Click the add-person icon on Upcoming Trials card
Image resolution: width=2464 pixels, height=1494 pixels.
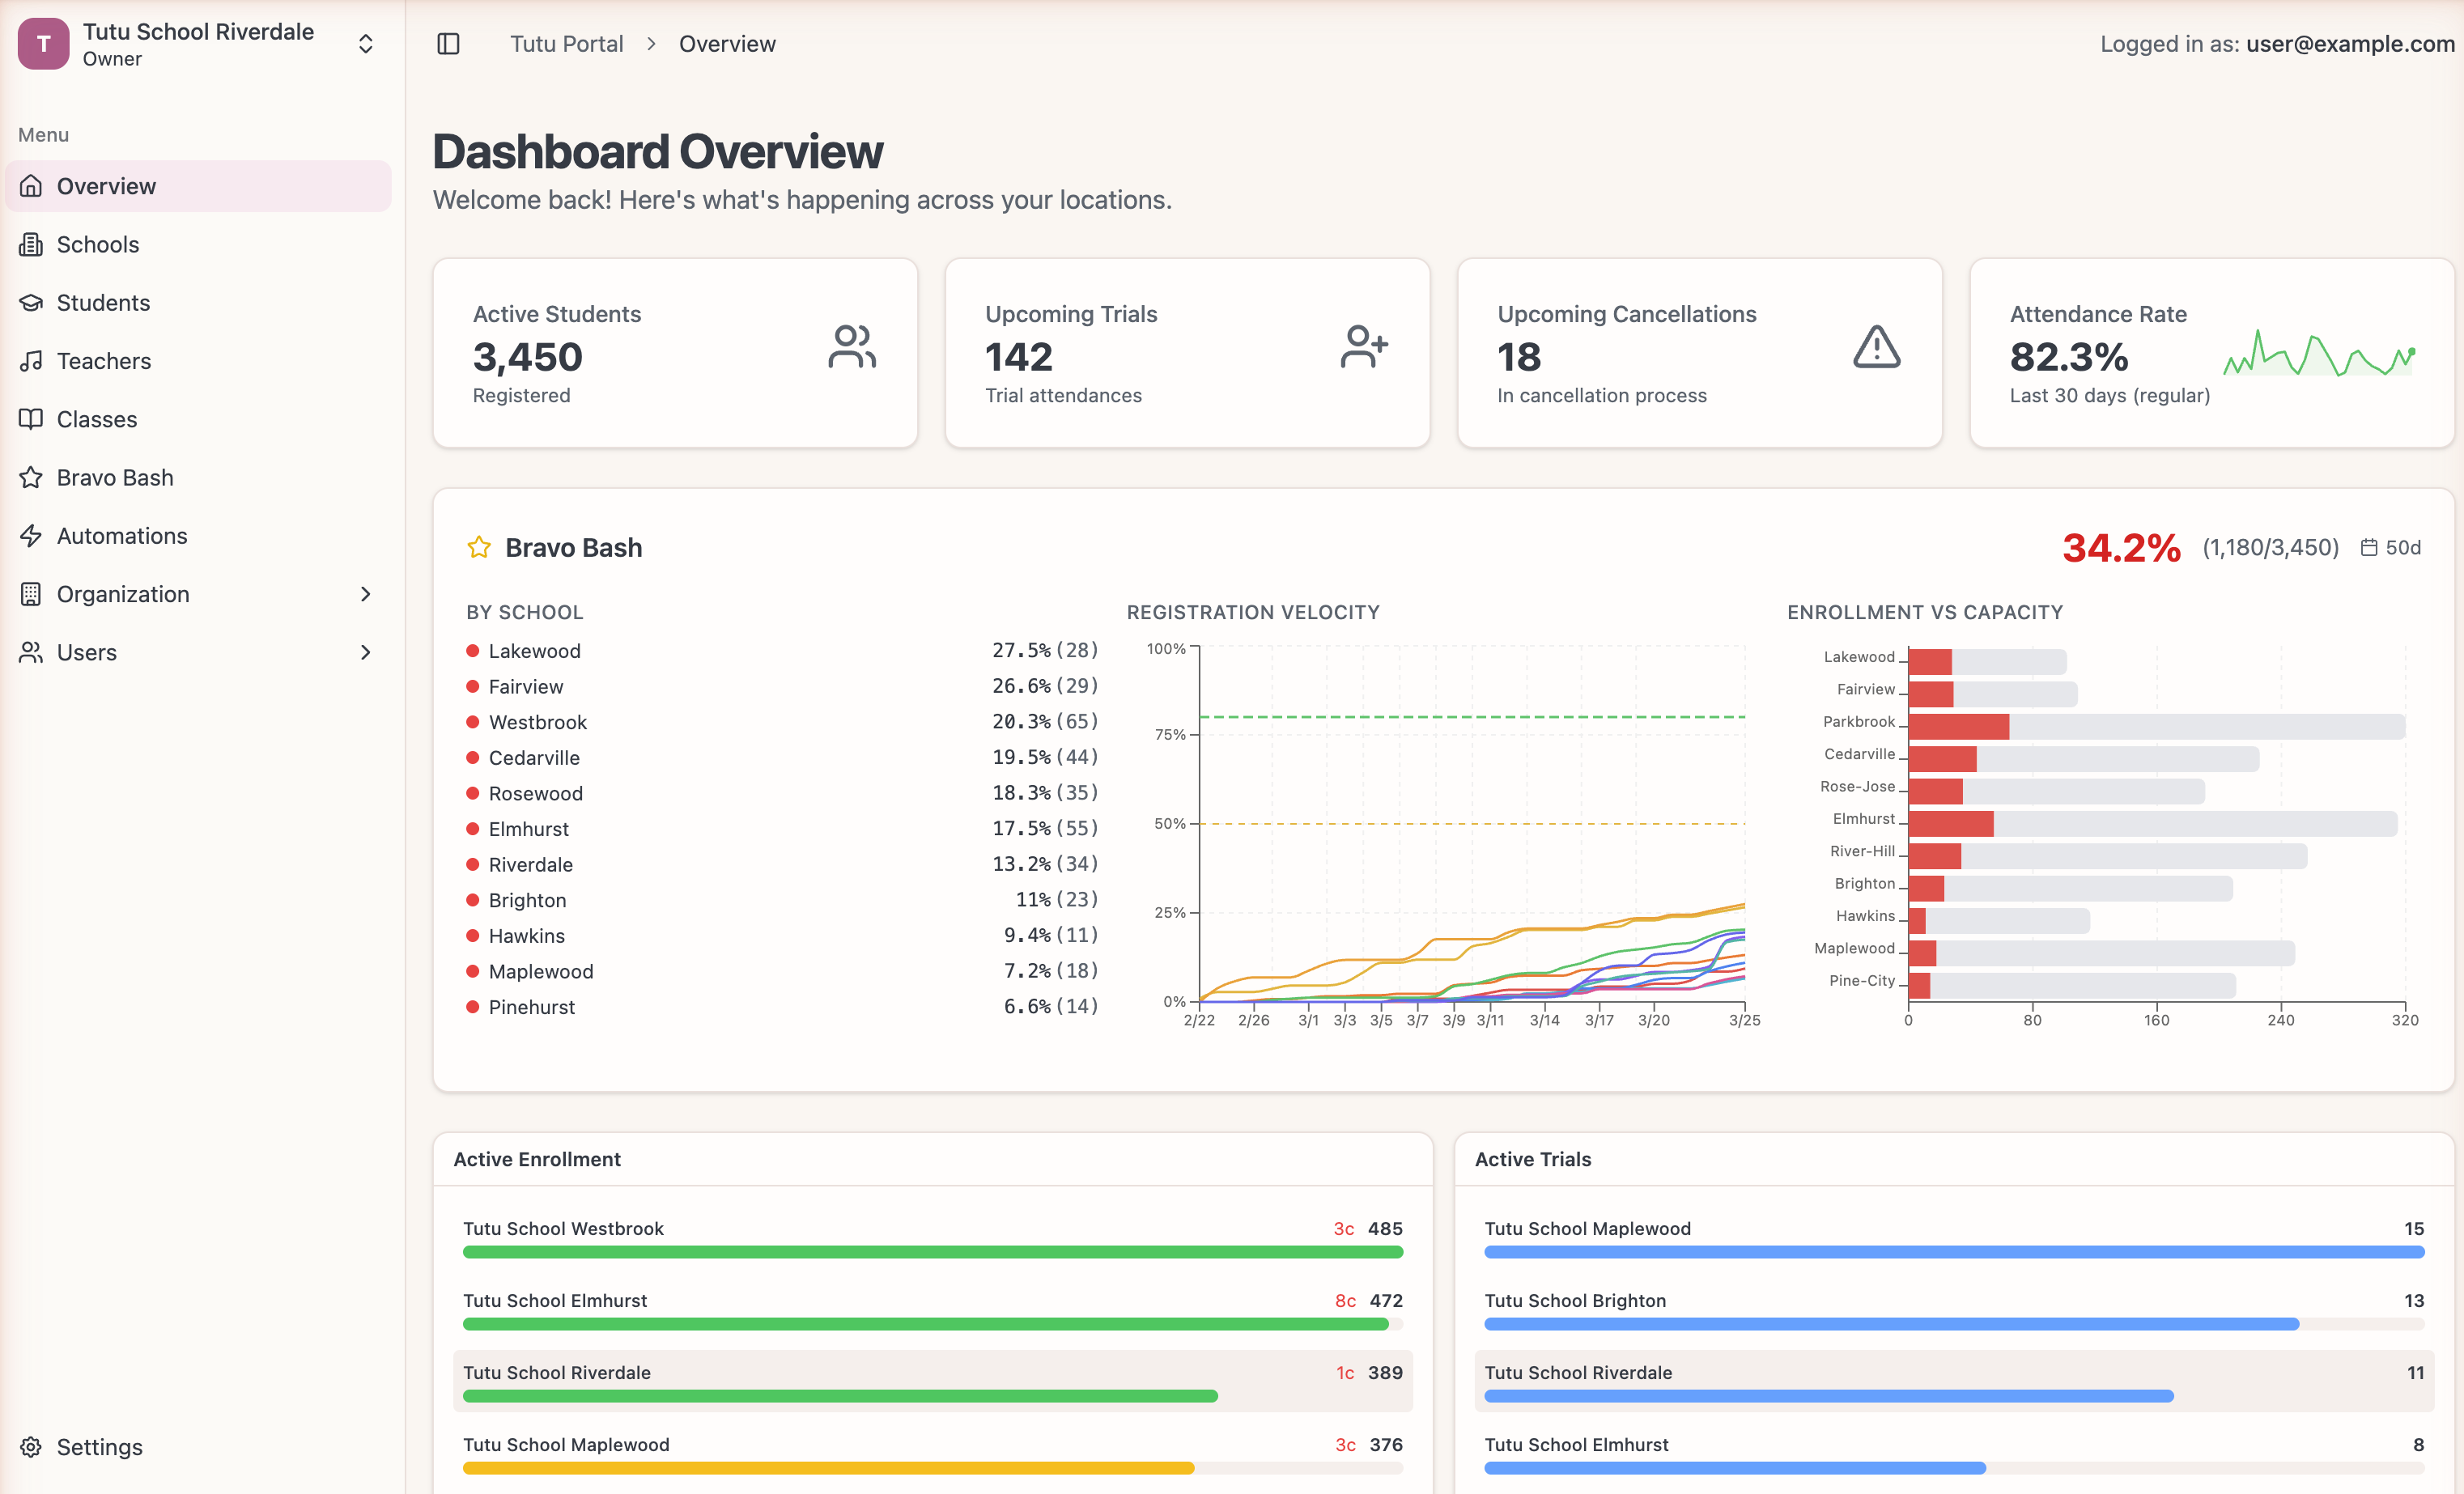tap(1364, 347)
